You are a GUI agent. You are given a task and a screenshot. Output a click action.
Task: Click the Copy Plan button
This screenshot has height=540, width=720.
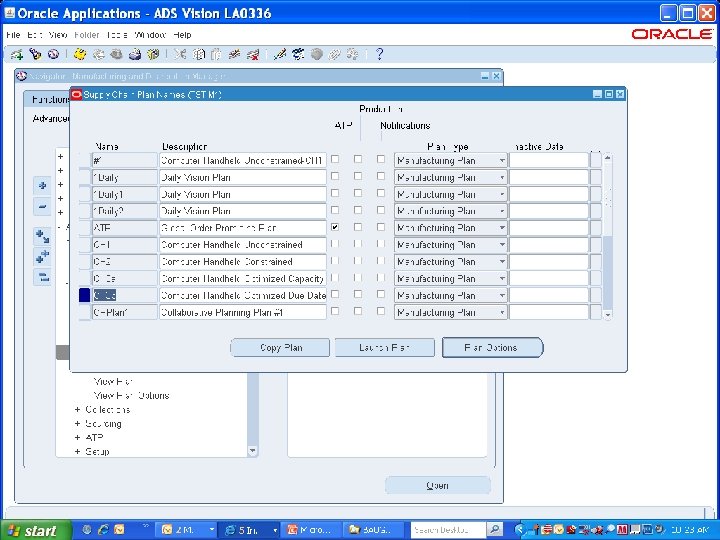point(280,348)
